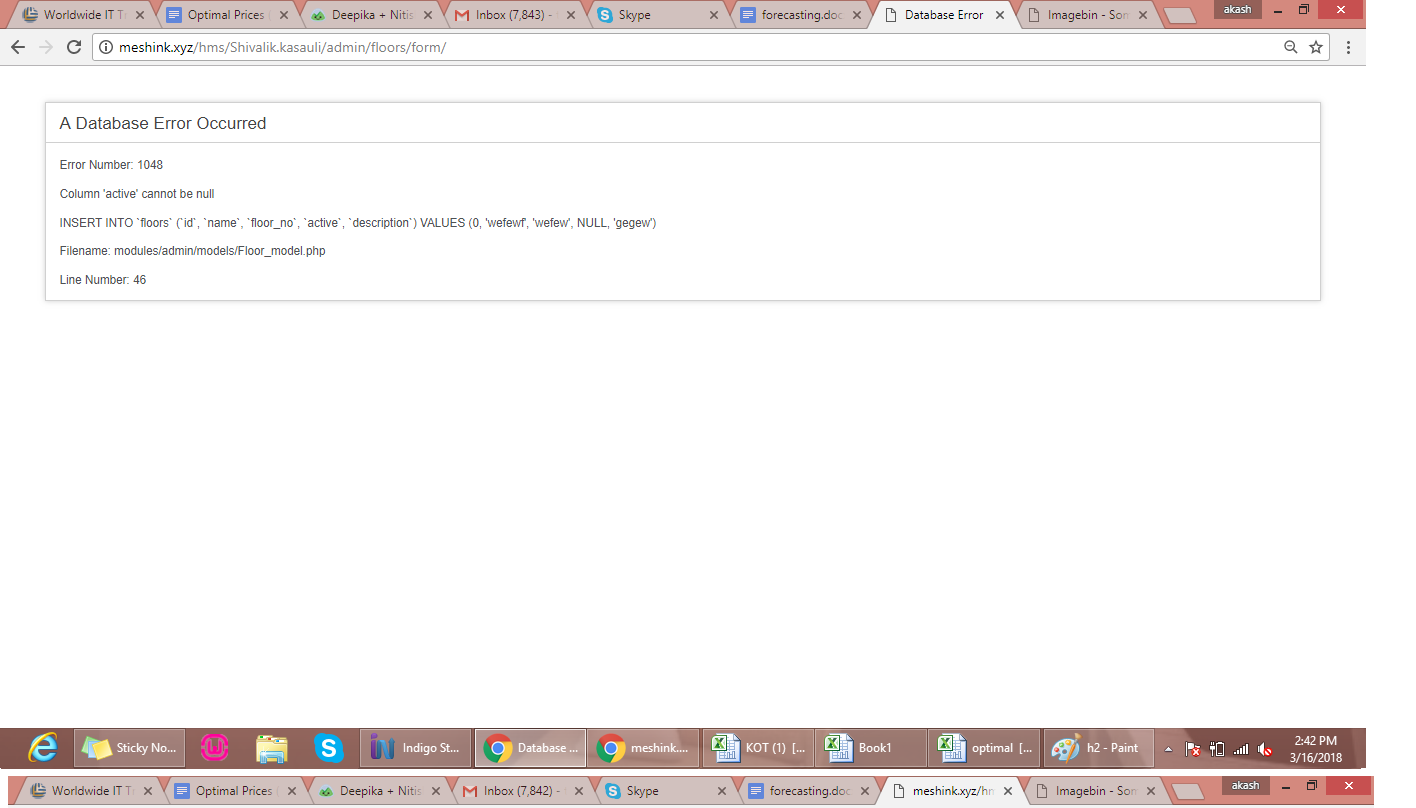This screenshot has width=1416, height=808.
Task: Switch to forecasting.doc tab in top strip
Action: [x=803, y=15]
